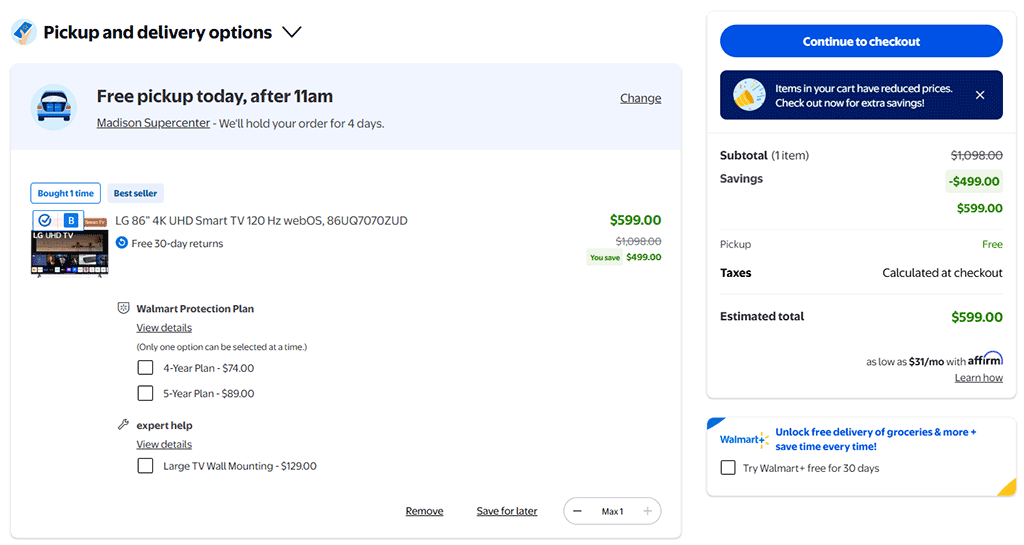Image resolution: width=1024 pixels, height=545 pixels.
Task: Continue to checkout
Action: click(861, 41)
